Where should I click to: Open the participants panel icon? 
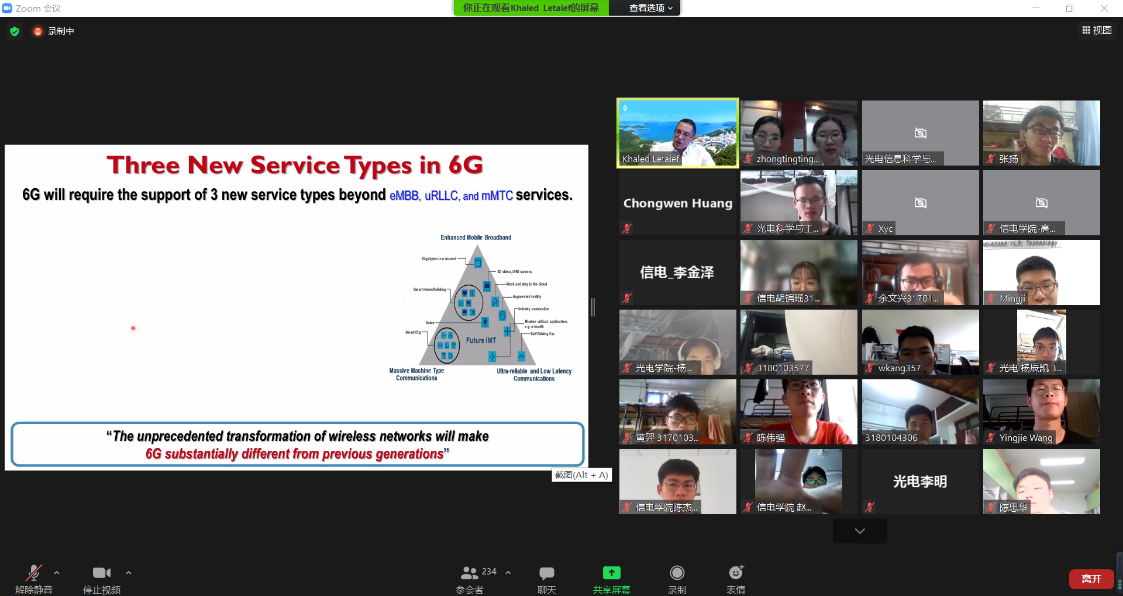(x=469, y=573)
